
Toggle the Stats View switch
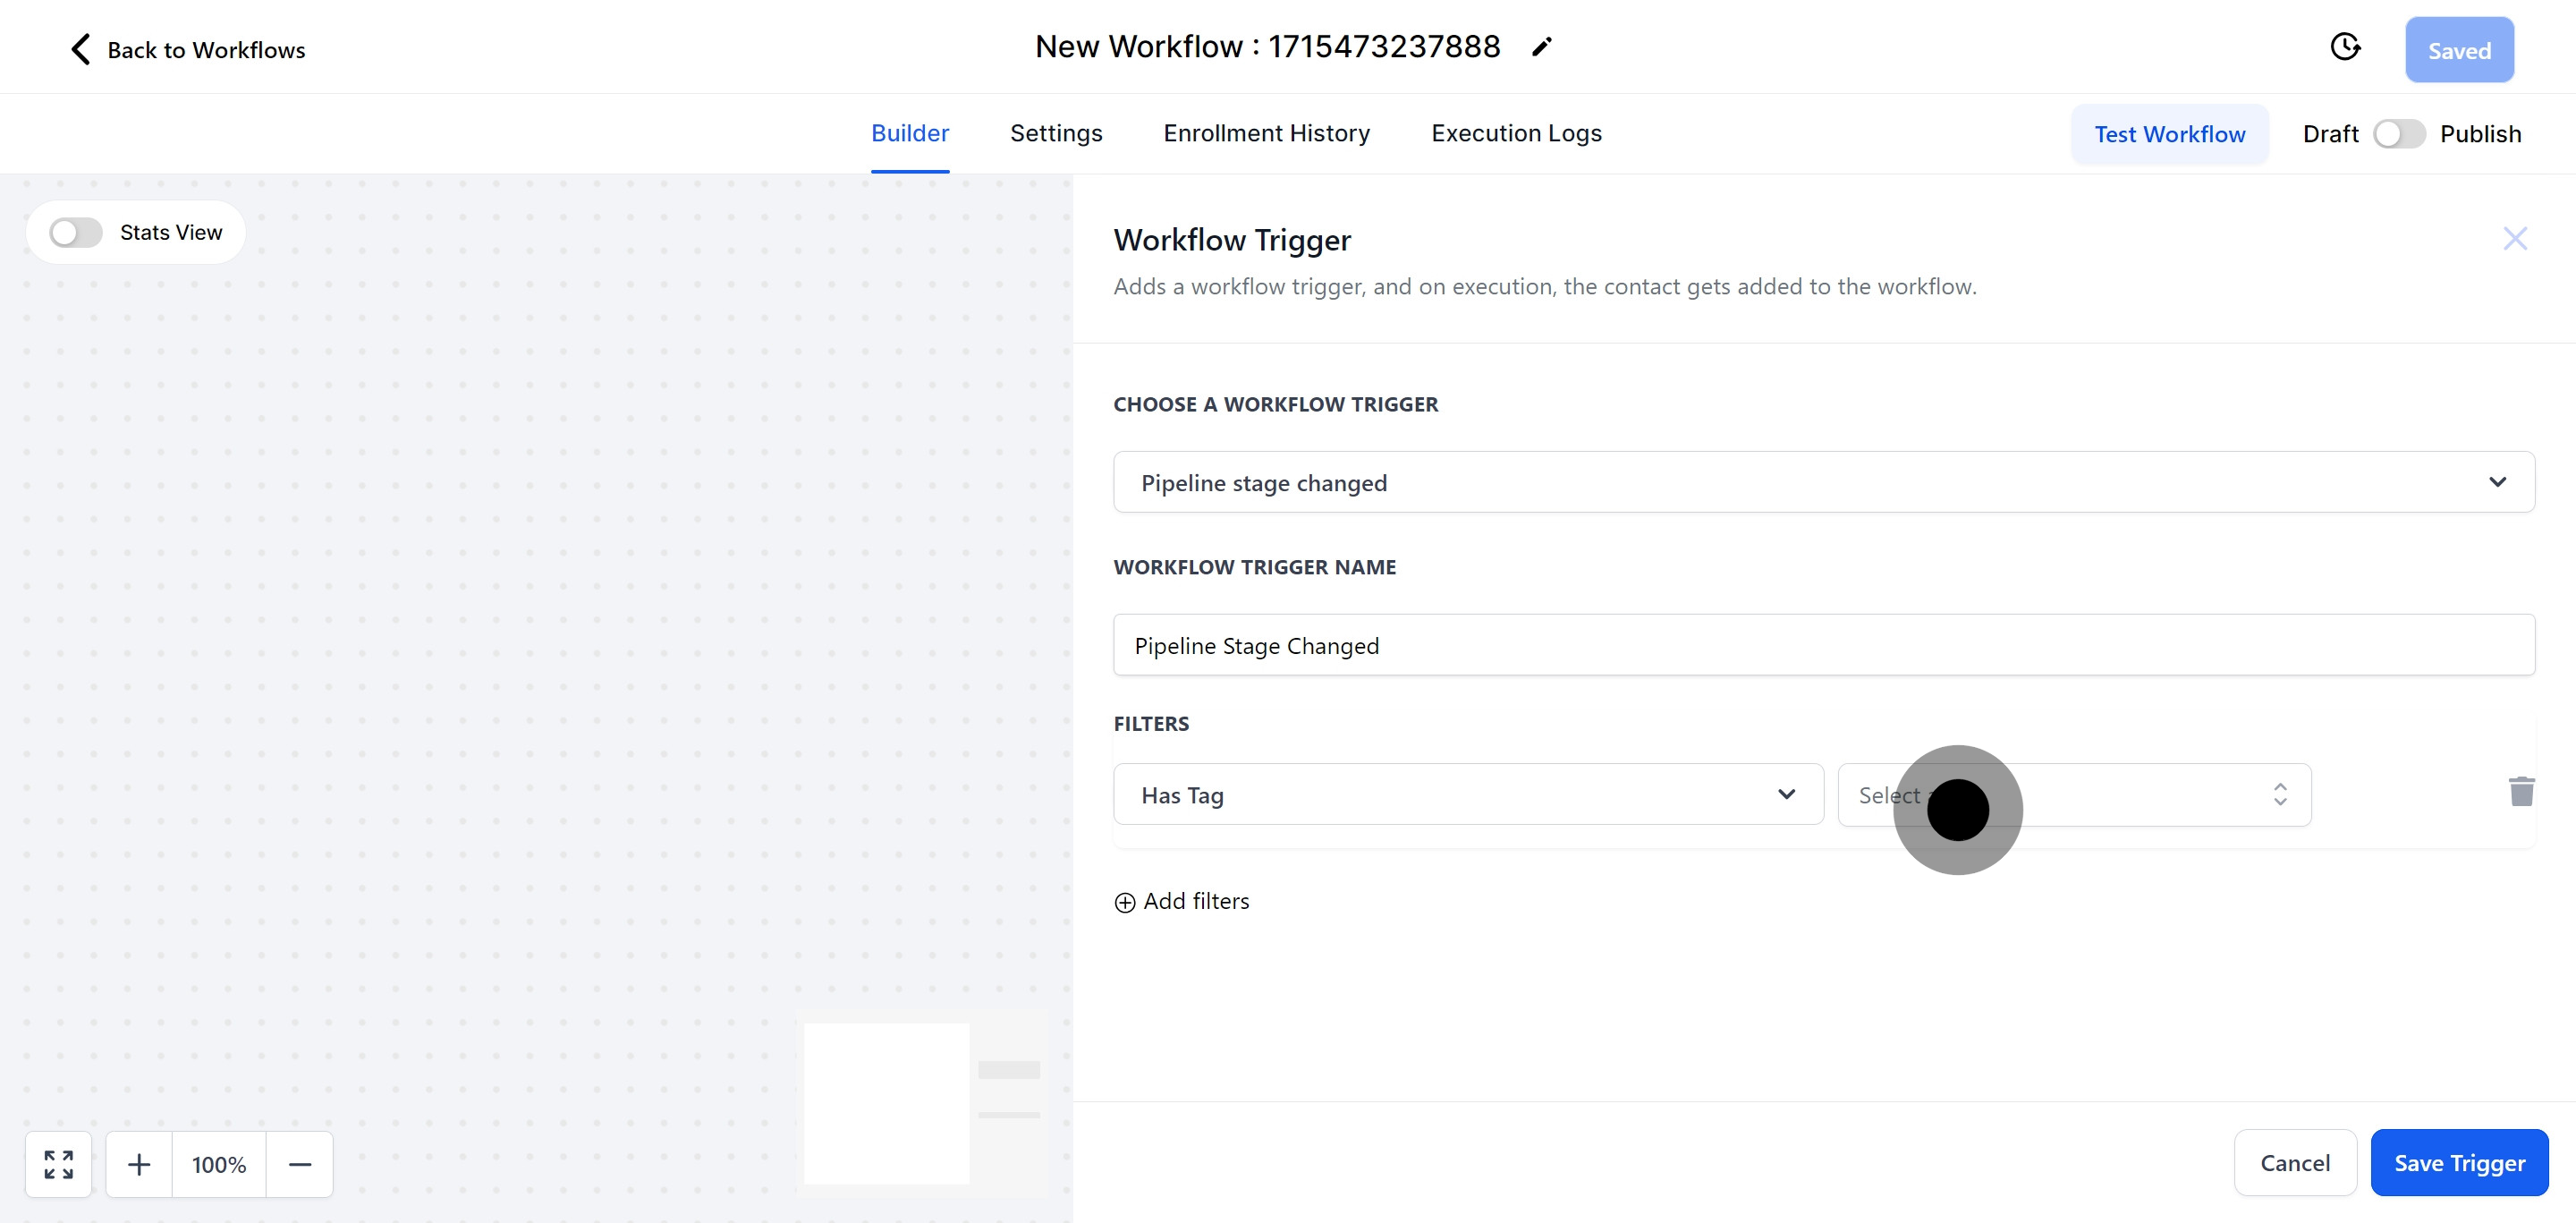(x=76, y=233)
